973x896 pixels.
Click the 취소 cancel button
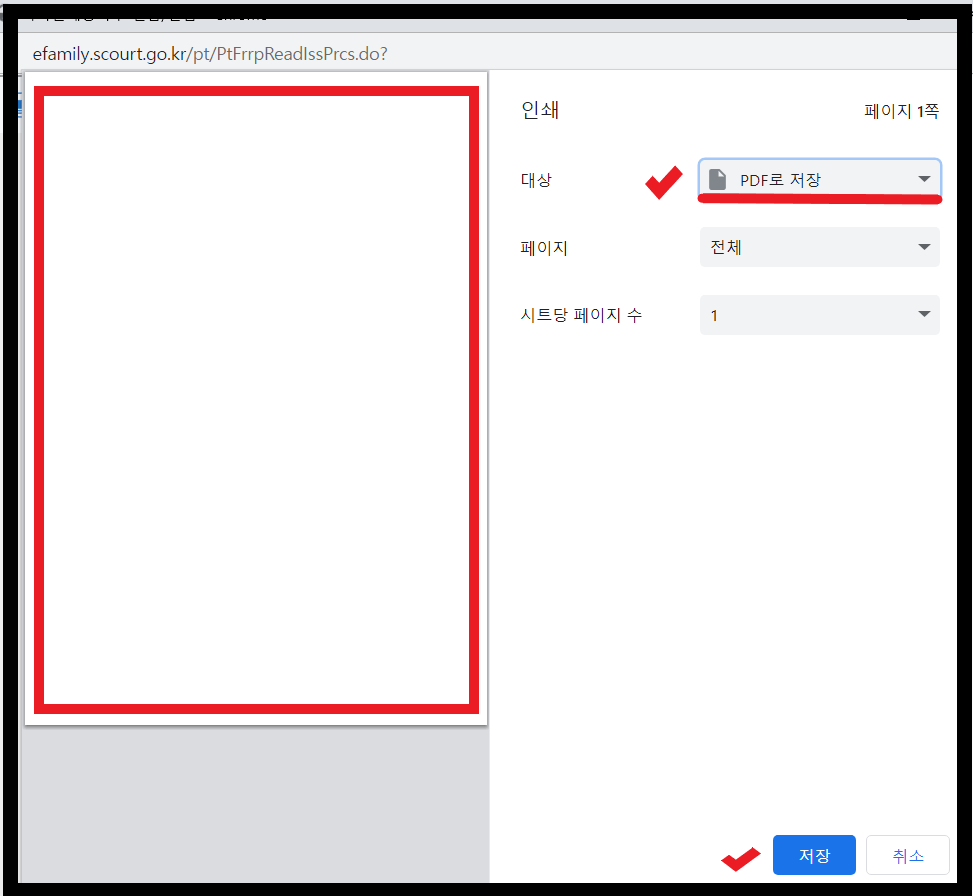(x=907, y=855)
